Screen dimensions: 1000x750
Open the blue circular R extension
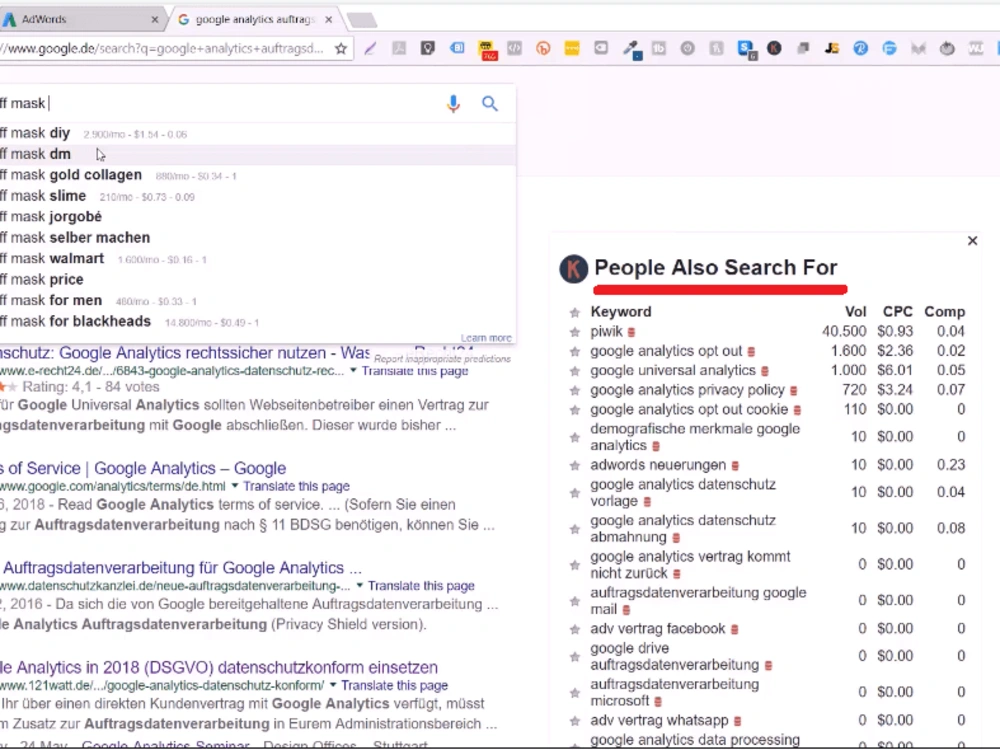click(860, 48)
